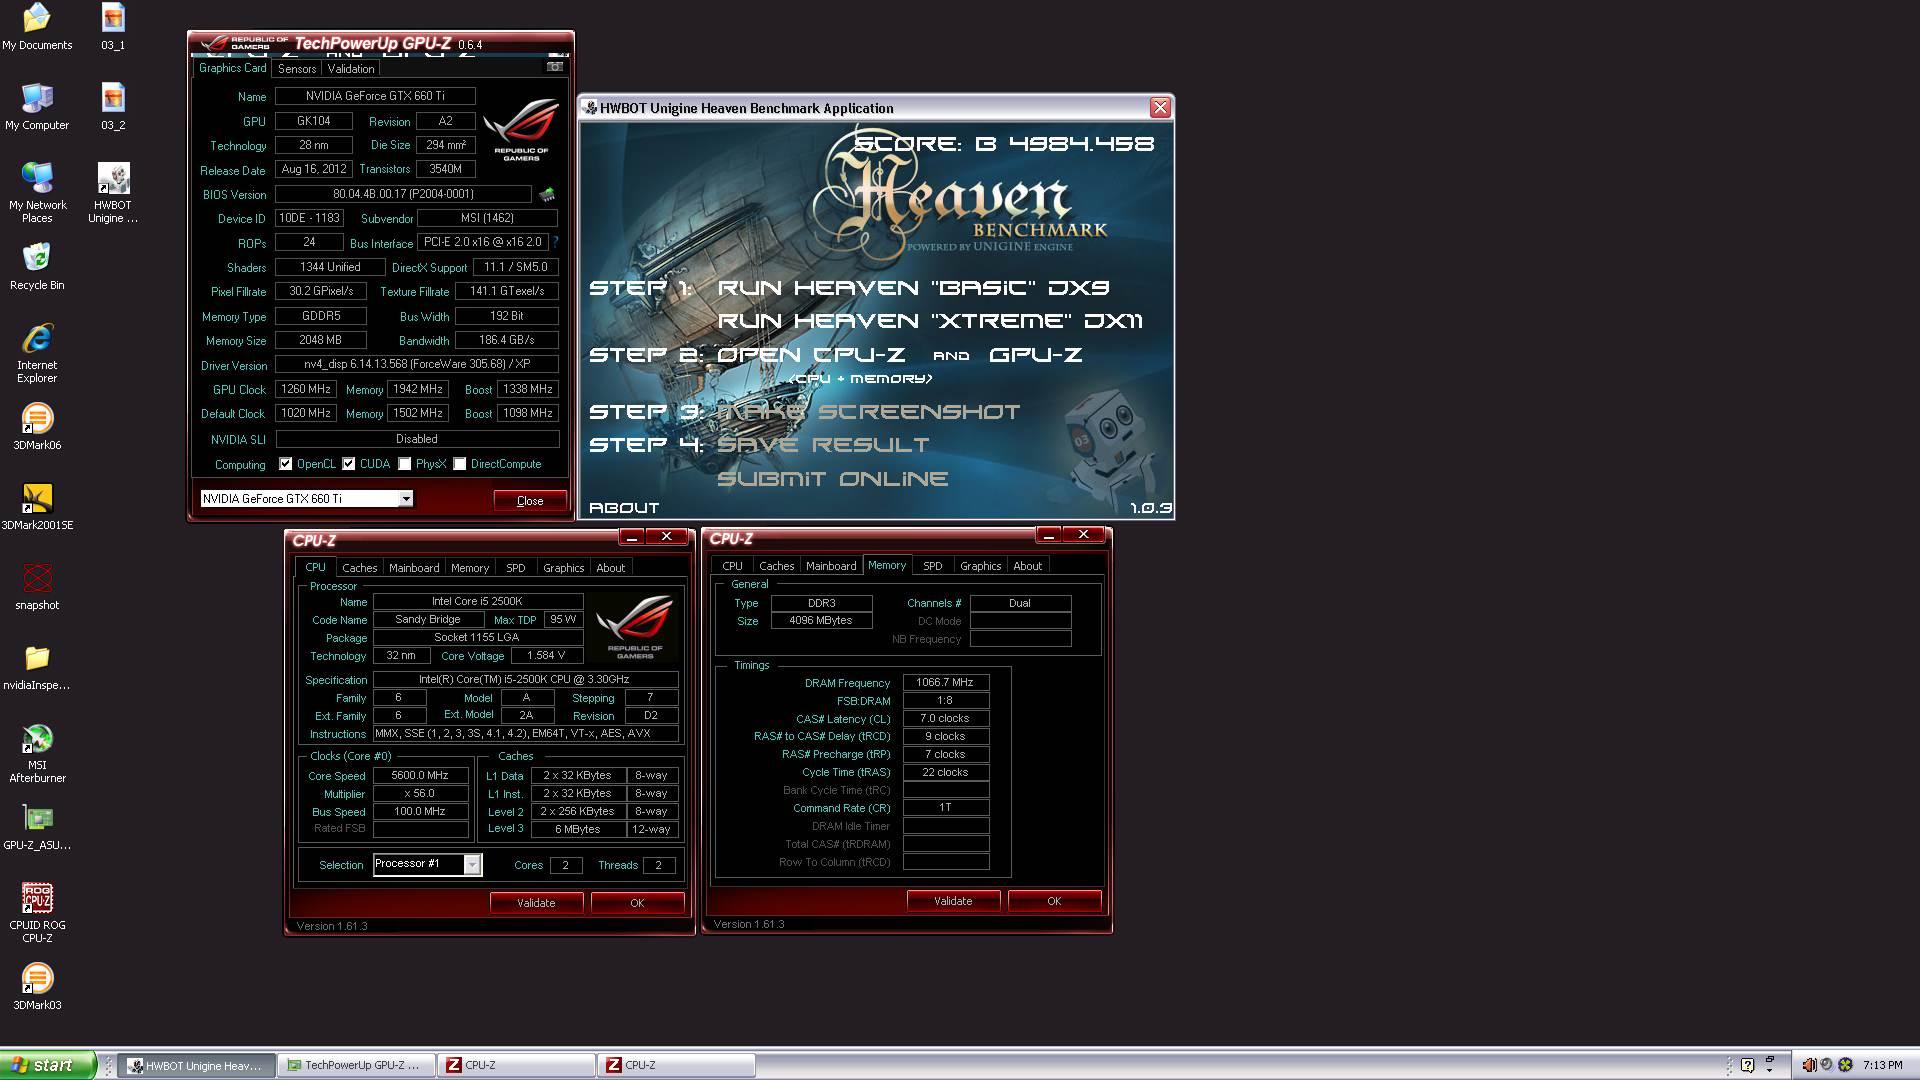Click Validate in right CPU-Z memory window

click(x=953, y=901)
